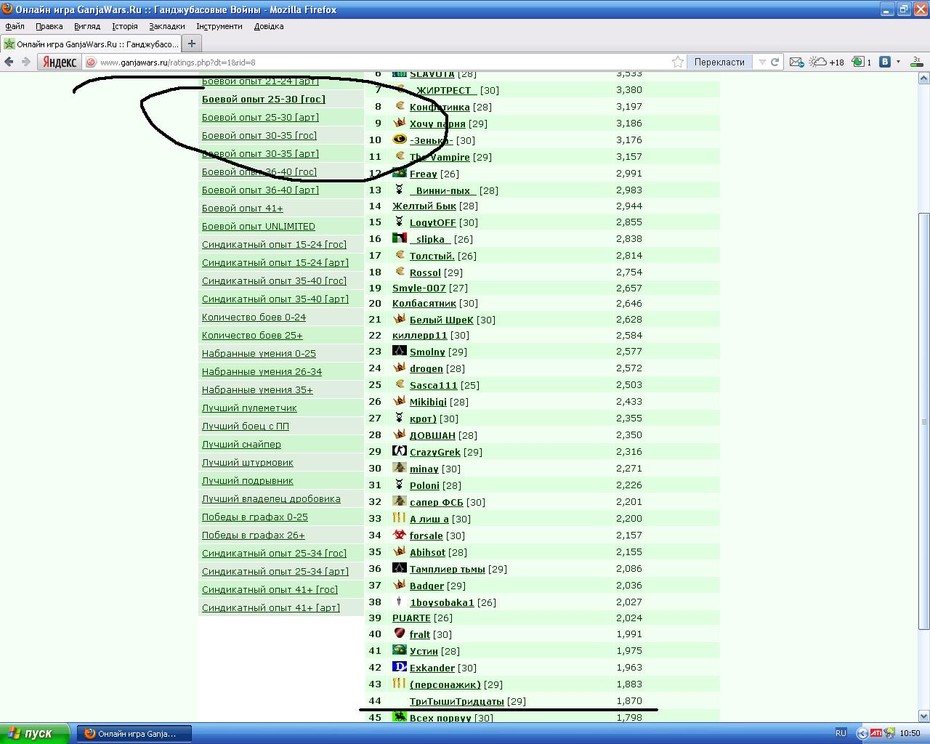The height and width of the screenshot is (744, 930).
Task: Open the Інструменти menu
Action: [219, 26]
